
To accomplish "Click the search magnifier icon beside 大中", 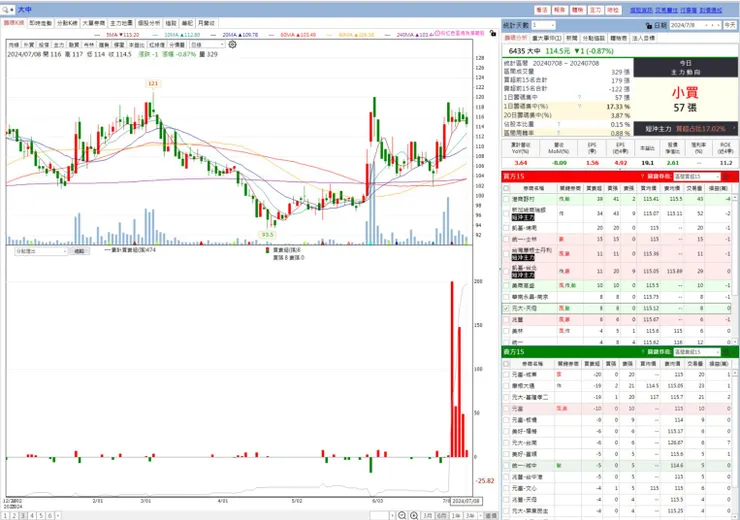I will 6,9.
